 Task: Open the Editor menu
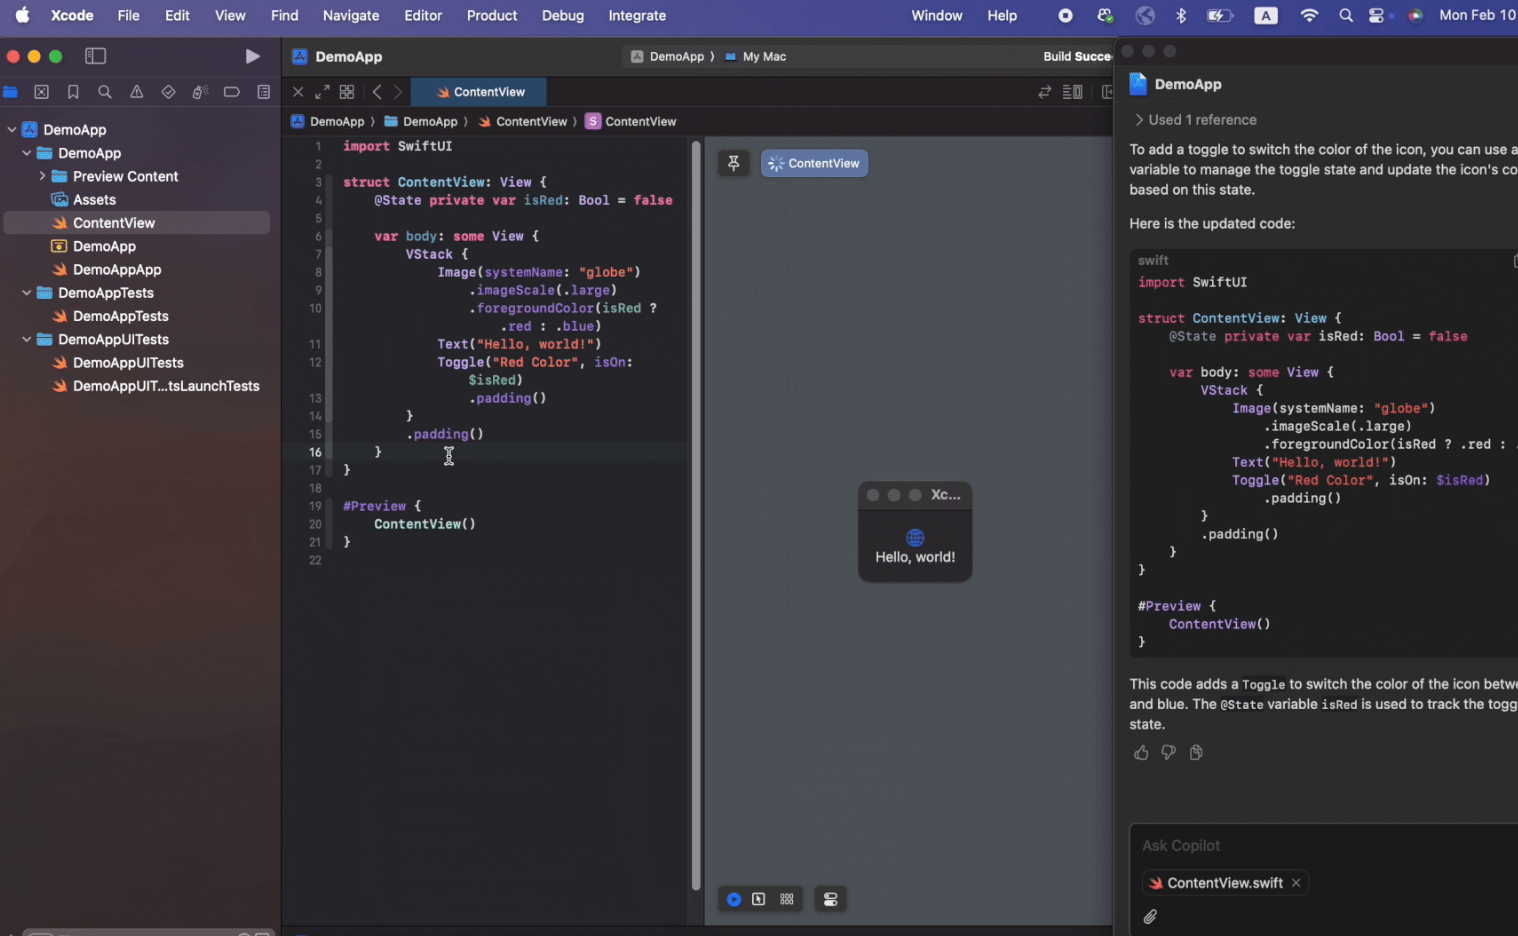click(x=423, y=16)
